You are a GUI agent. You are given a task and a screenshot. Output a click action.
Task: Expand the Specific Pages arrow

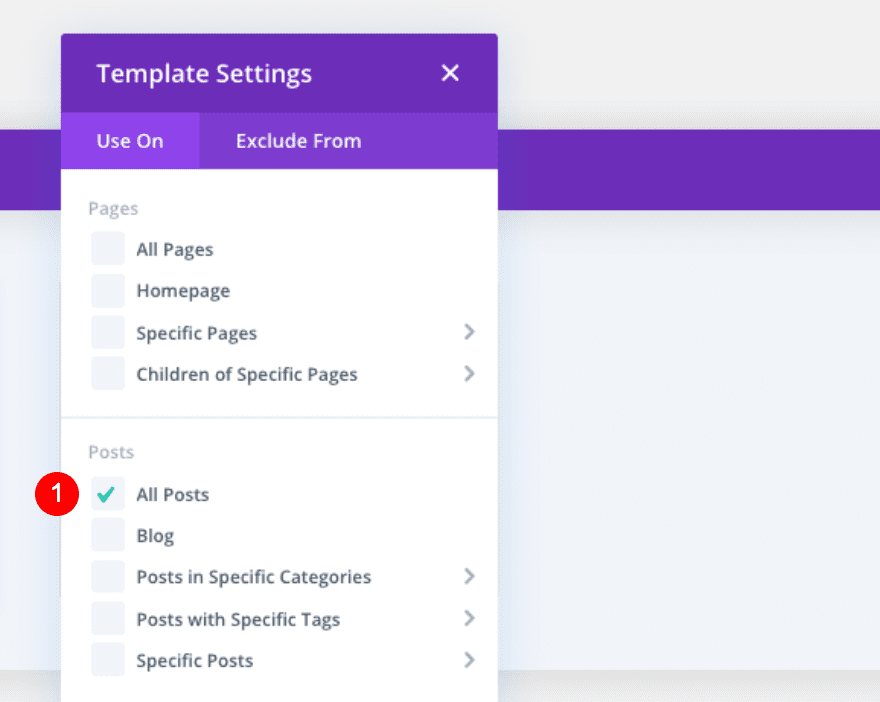click(x=469, y=332)
